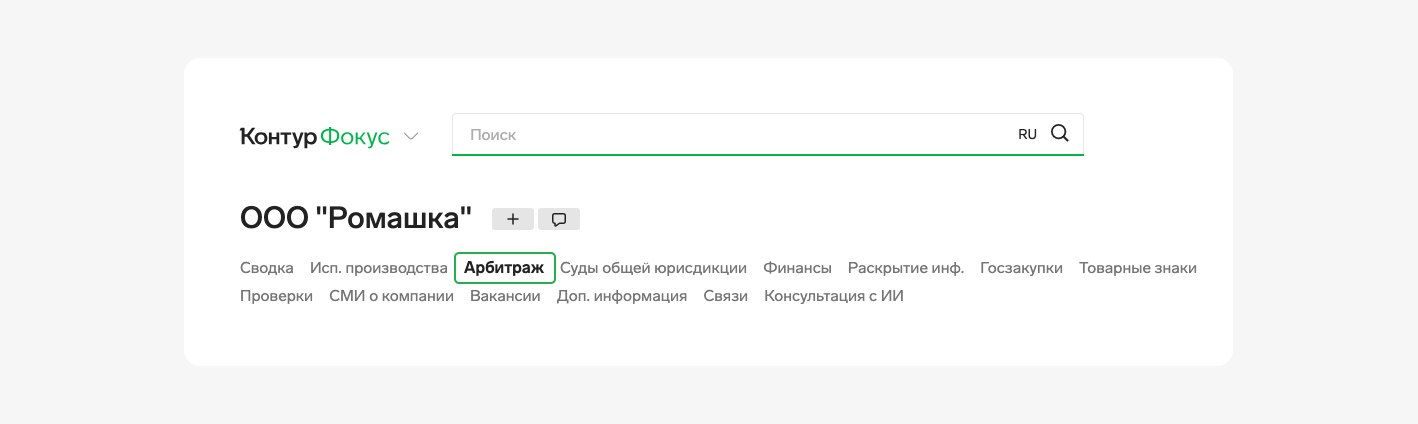Switch to the Финансы tab
Image resolution: width=1418 pixels, height=424 pixels.
(797, 268)
